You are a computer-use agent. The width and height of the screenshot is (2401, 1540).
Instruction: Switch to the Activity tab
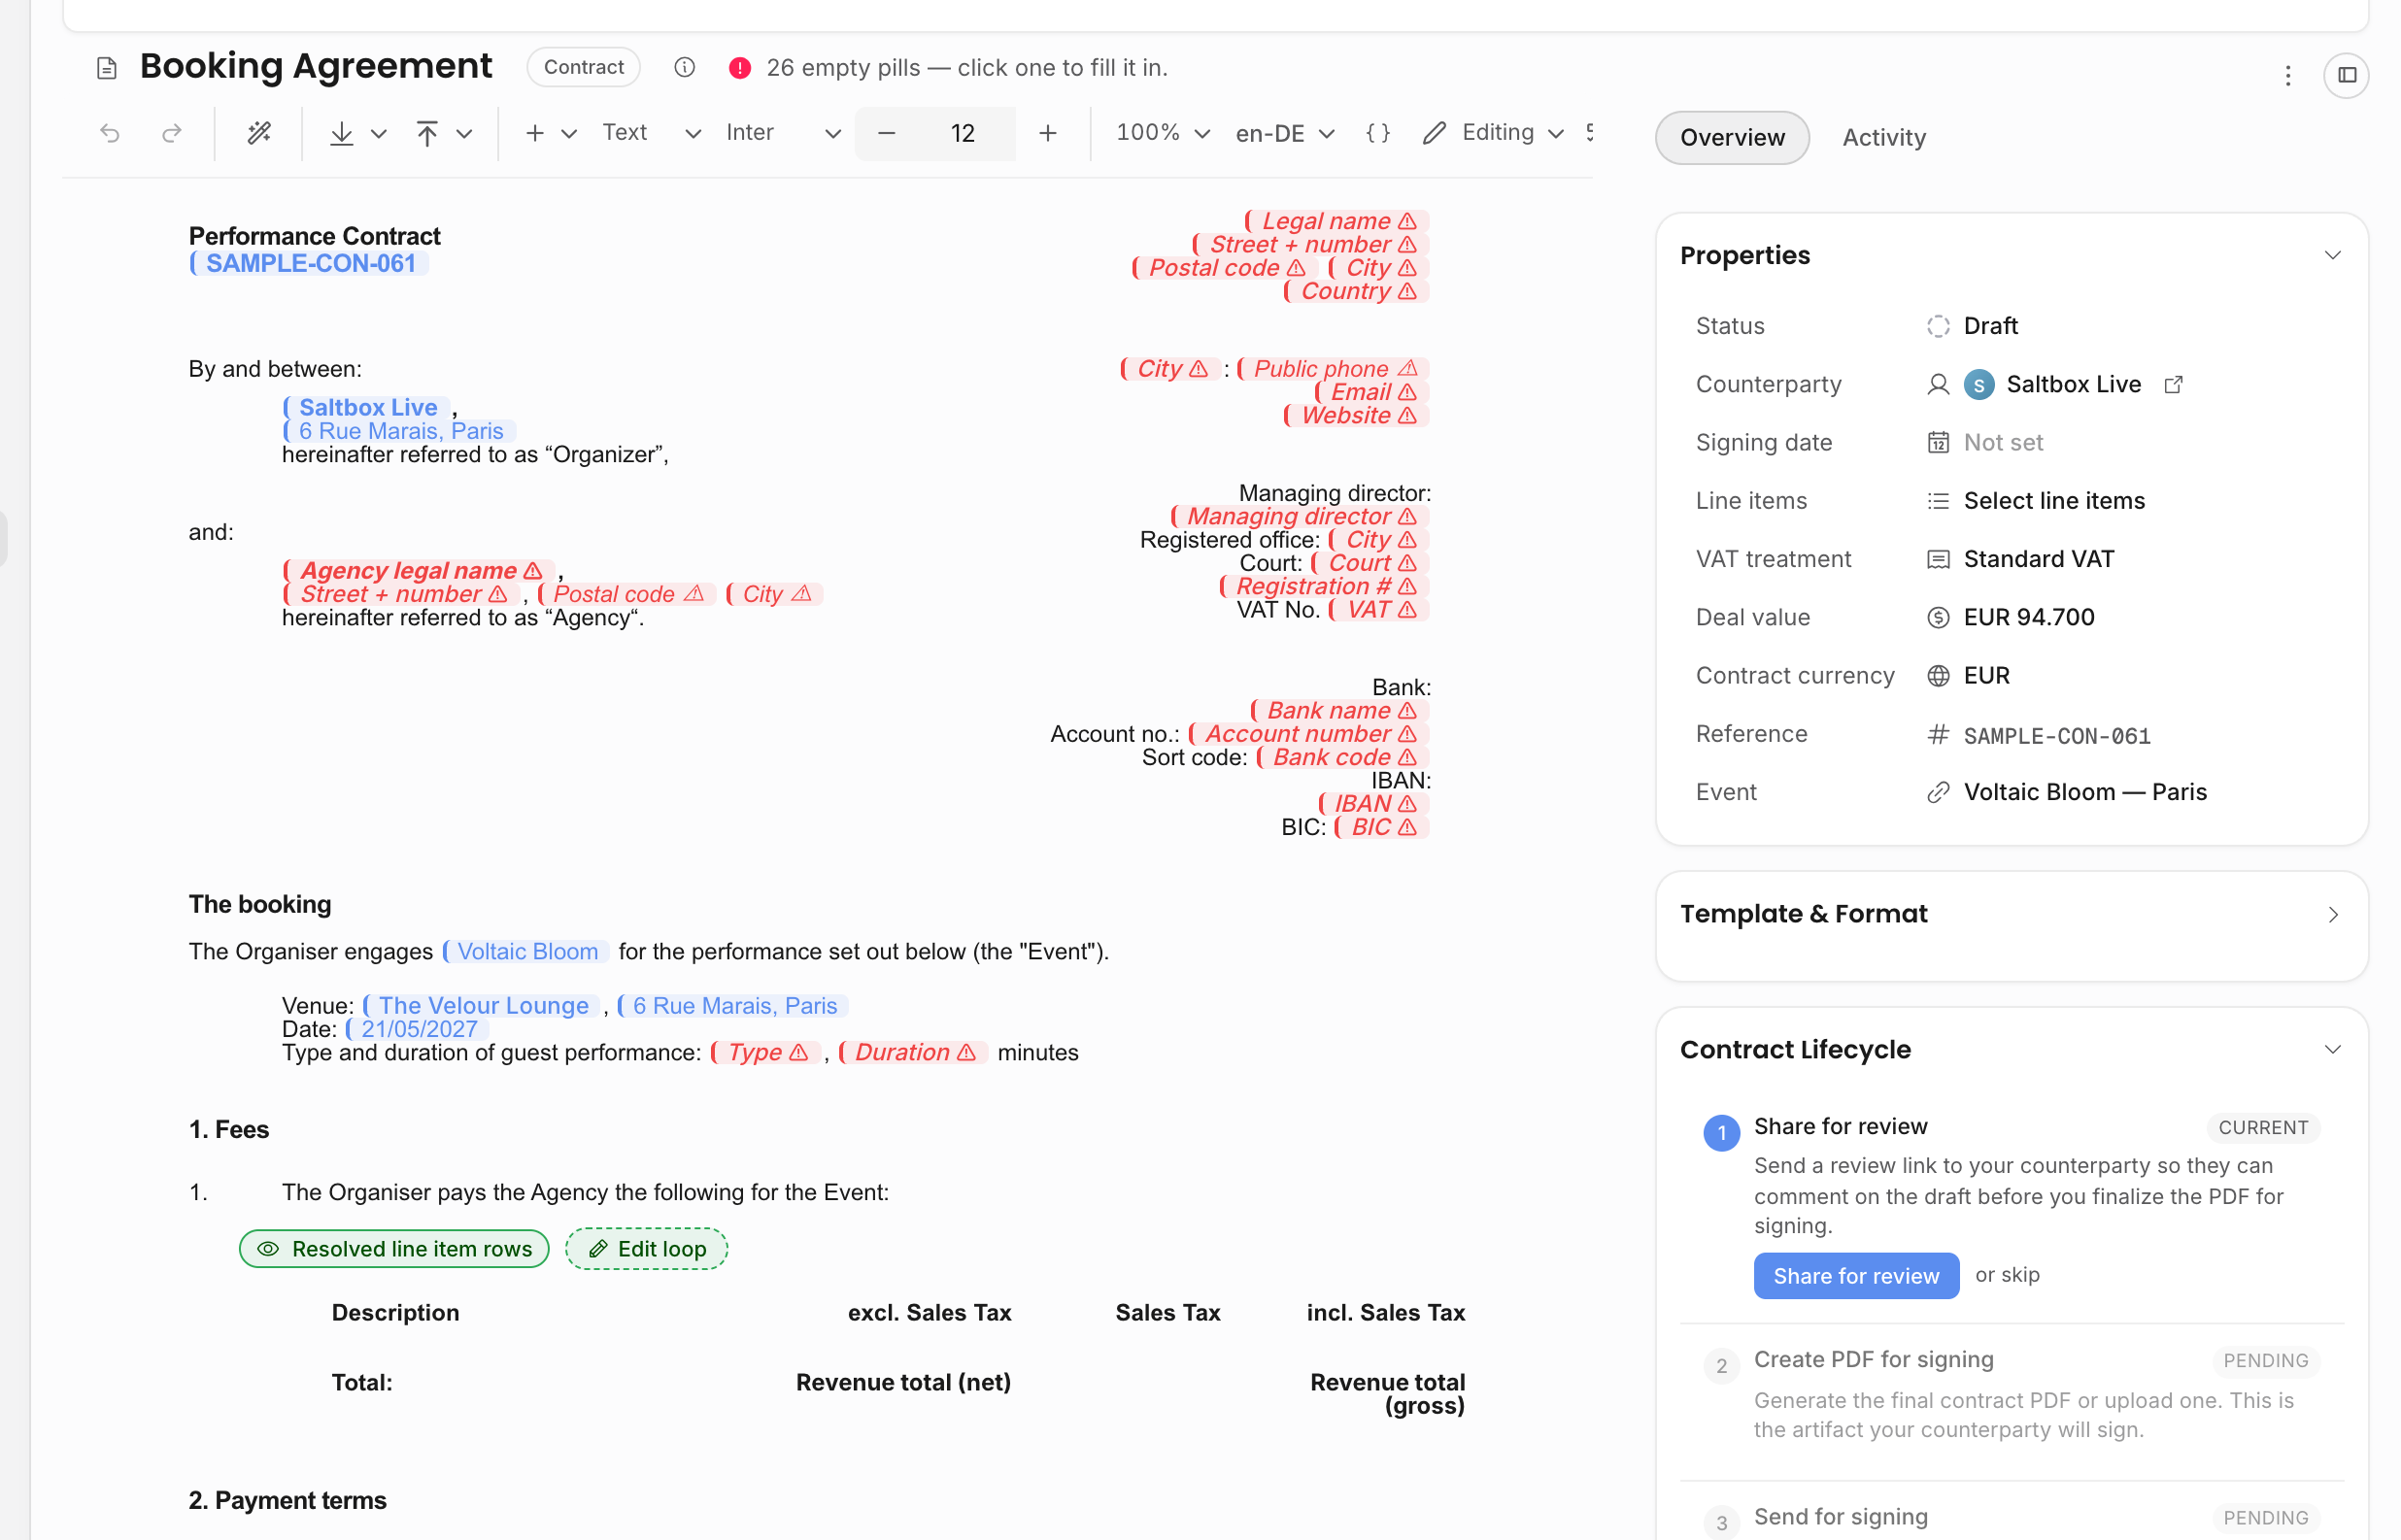pos(1884,137)
